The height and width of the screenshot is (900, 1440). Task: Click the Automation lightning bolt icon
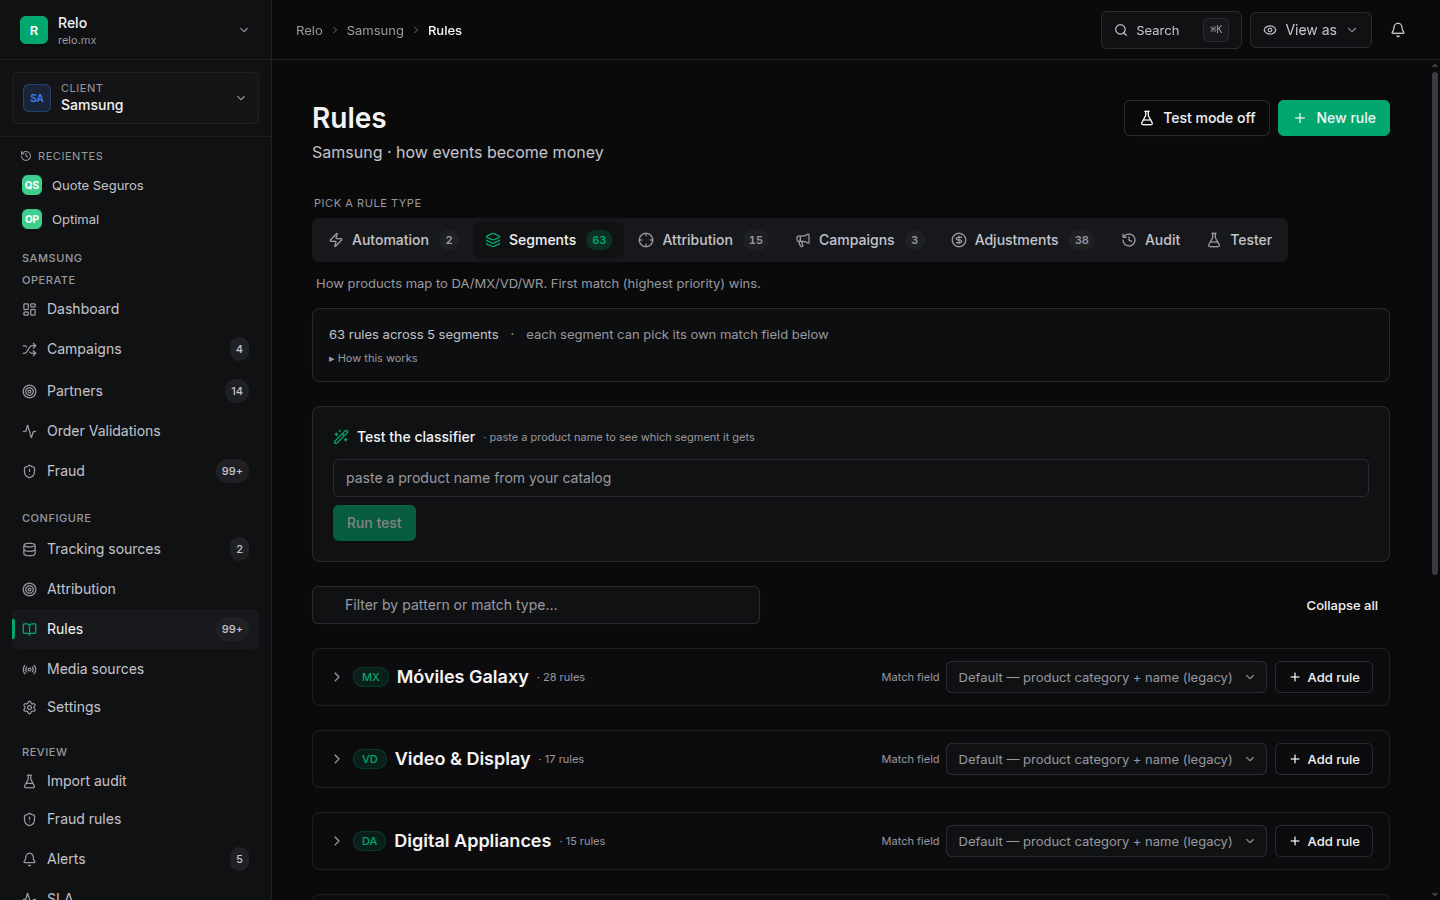336,240
